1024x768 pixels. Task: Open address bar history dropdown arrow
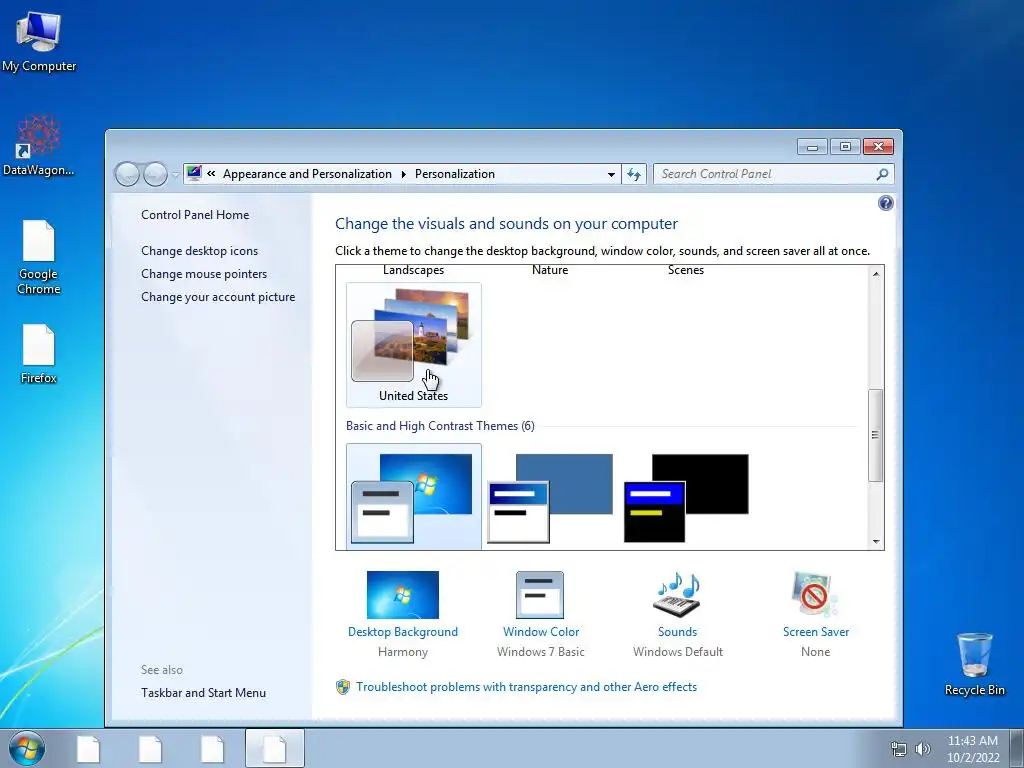pyautogui.click(x=611, y=174)
